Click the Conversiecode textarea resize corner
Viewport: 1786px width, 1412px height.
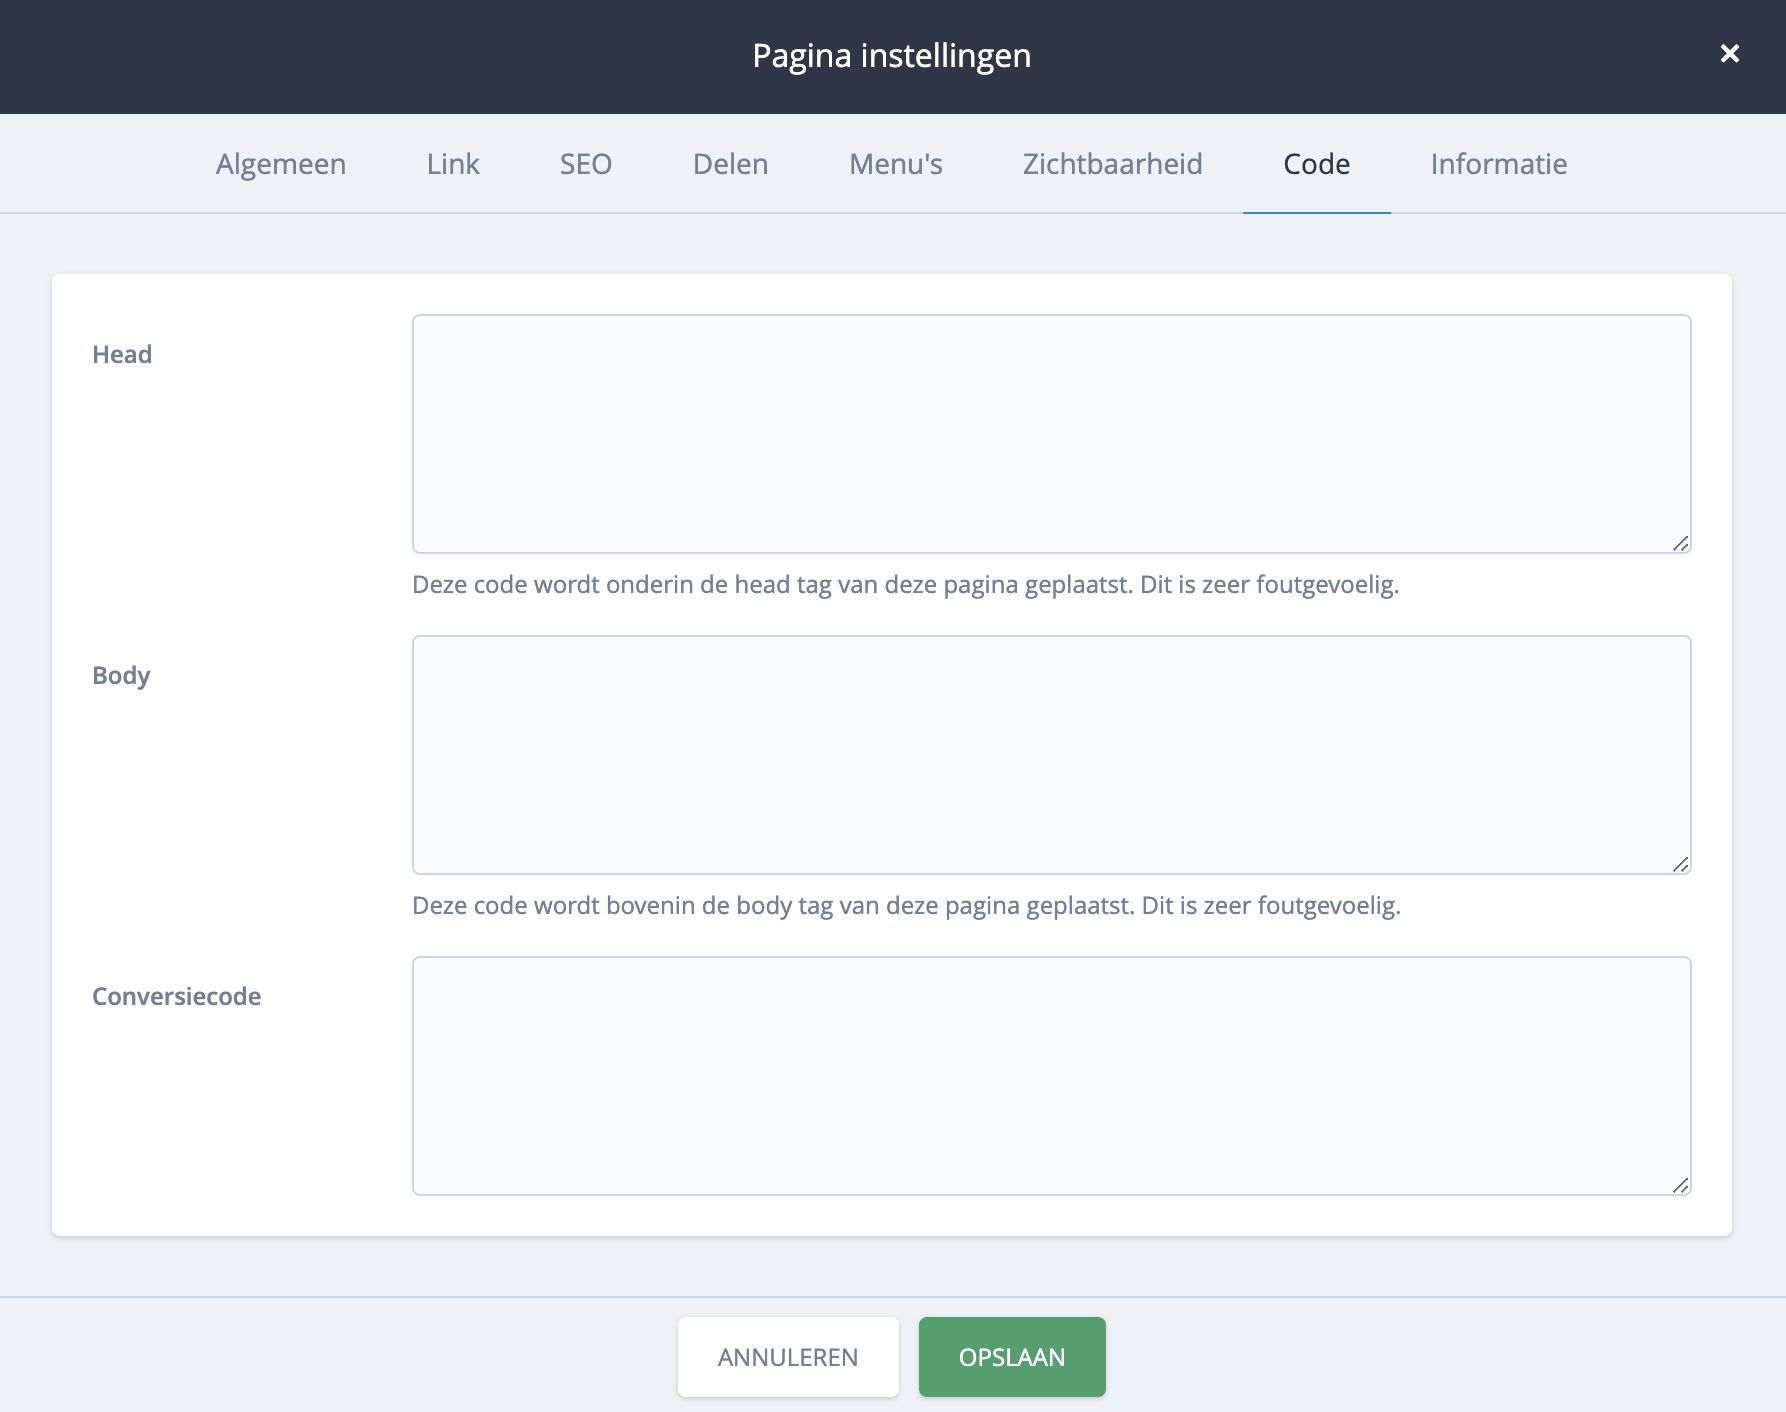point(1680,1185)
